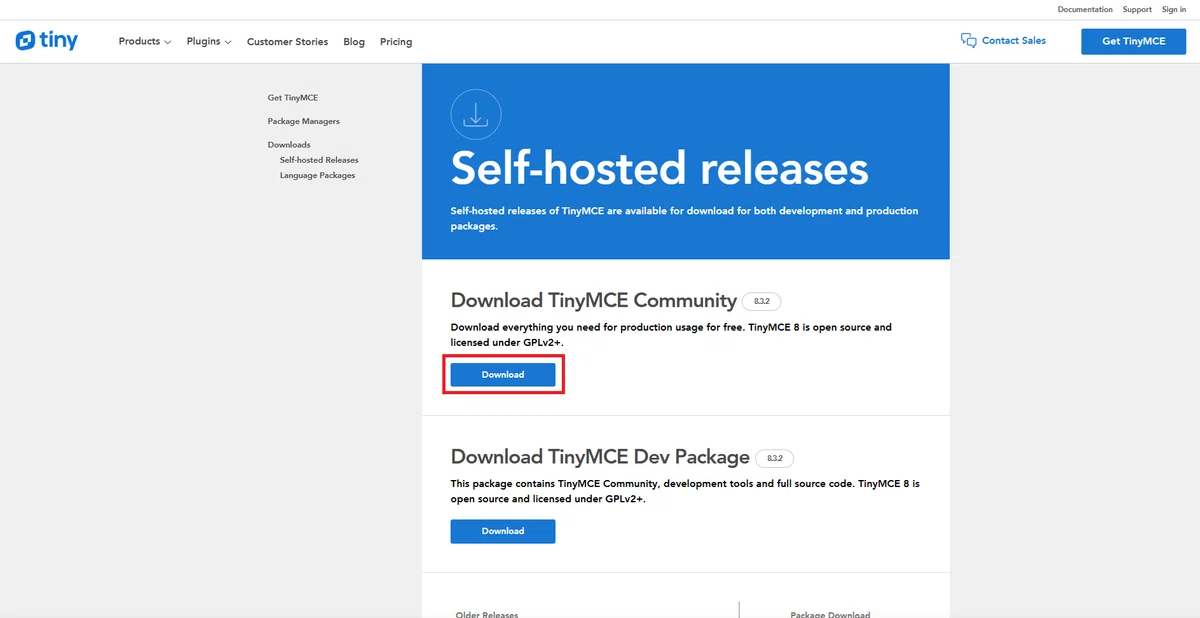Click the tiny logo in header

47,41
